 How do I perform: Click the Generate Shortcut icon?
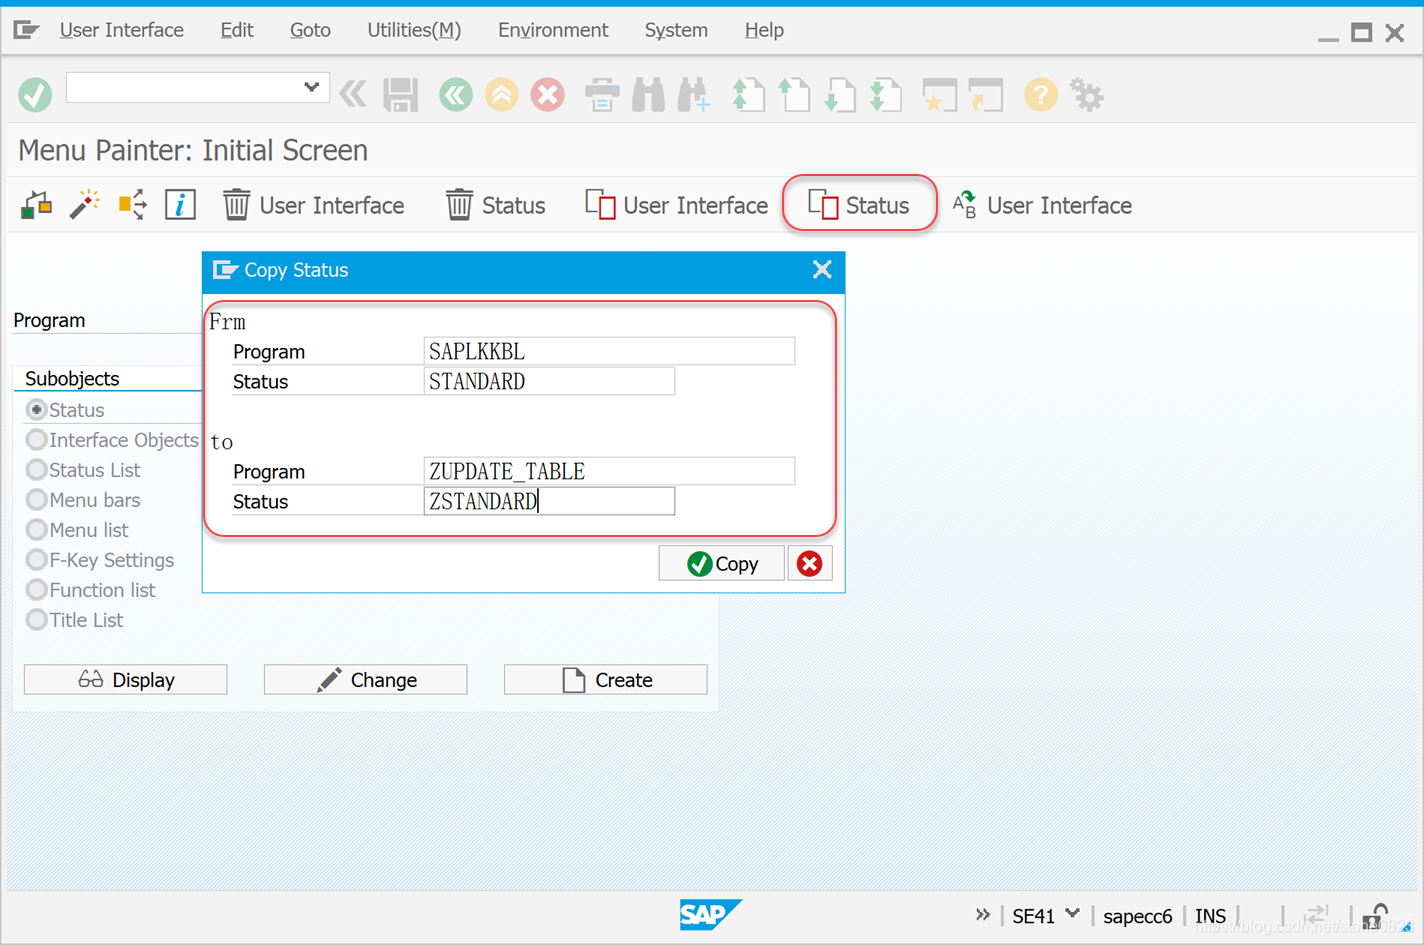(x=986, y=95)
